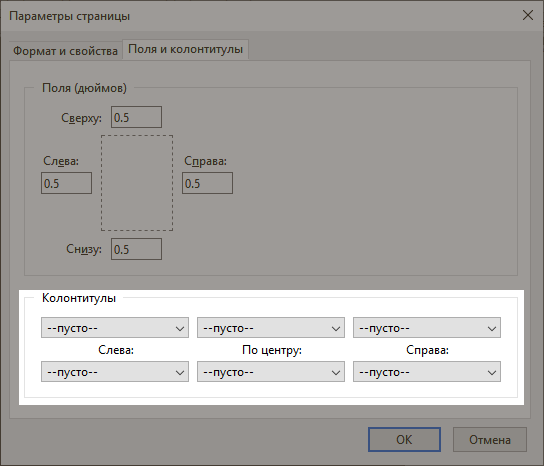Click the Отмена button
Screen dimensions: 544x466
(x=490, y=440)
